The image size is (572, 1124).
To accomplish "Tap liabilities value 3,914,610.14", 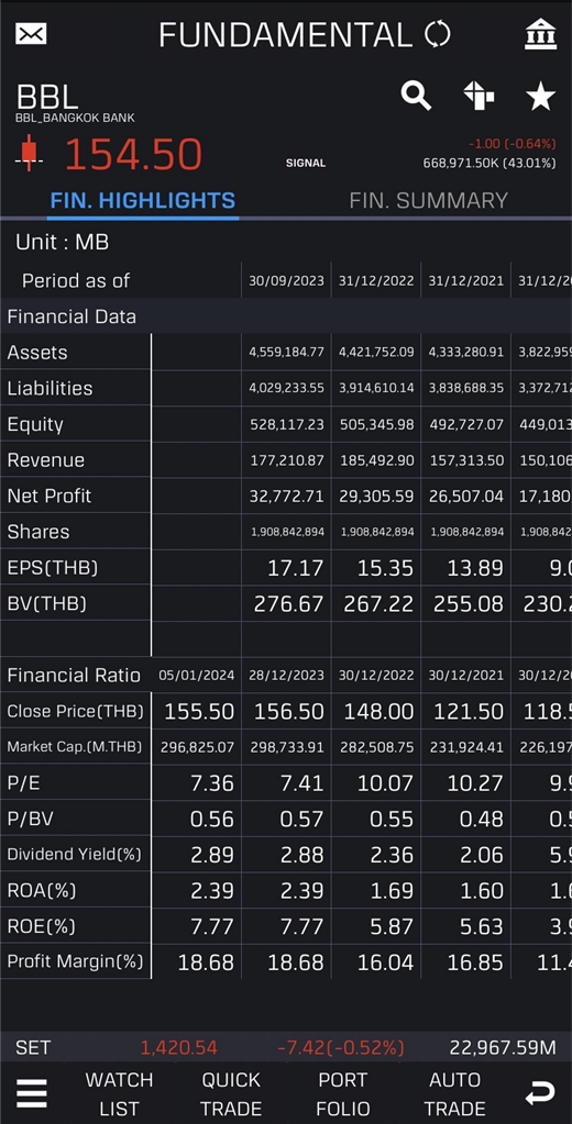I will coord(376,389).
